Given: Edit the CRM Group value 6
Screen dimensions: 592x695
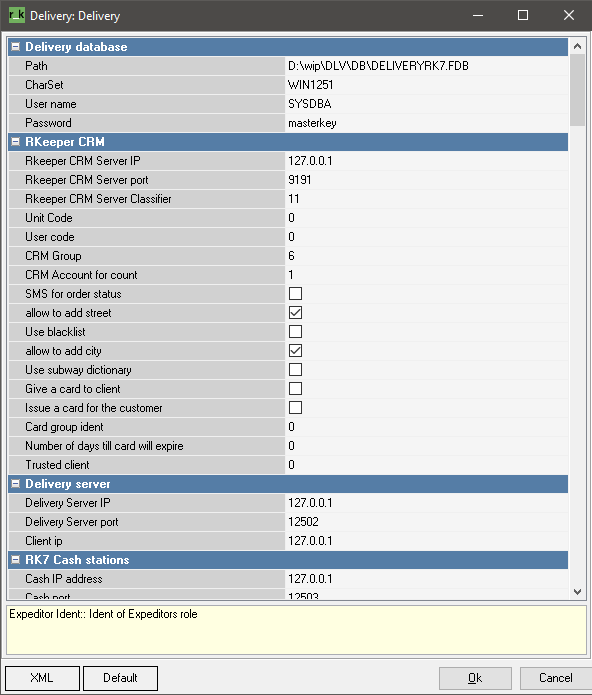Looking at the screenshot, I should pos(426,256).
